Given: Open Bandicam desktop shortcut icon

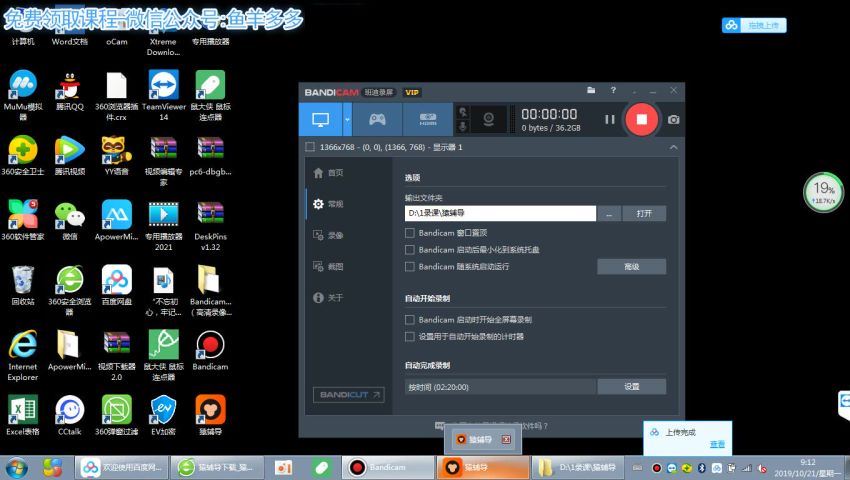Looking at the screenshot, I should tap(210, 350).
